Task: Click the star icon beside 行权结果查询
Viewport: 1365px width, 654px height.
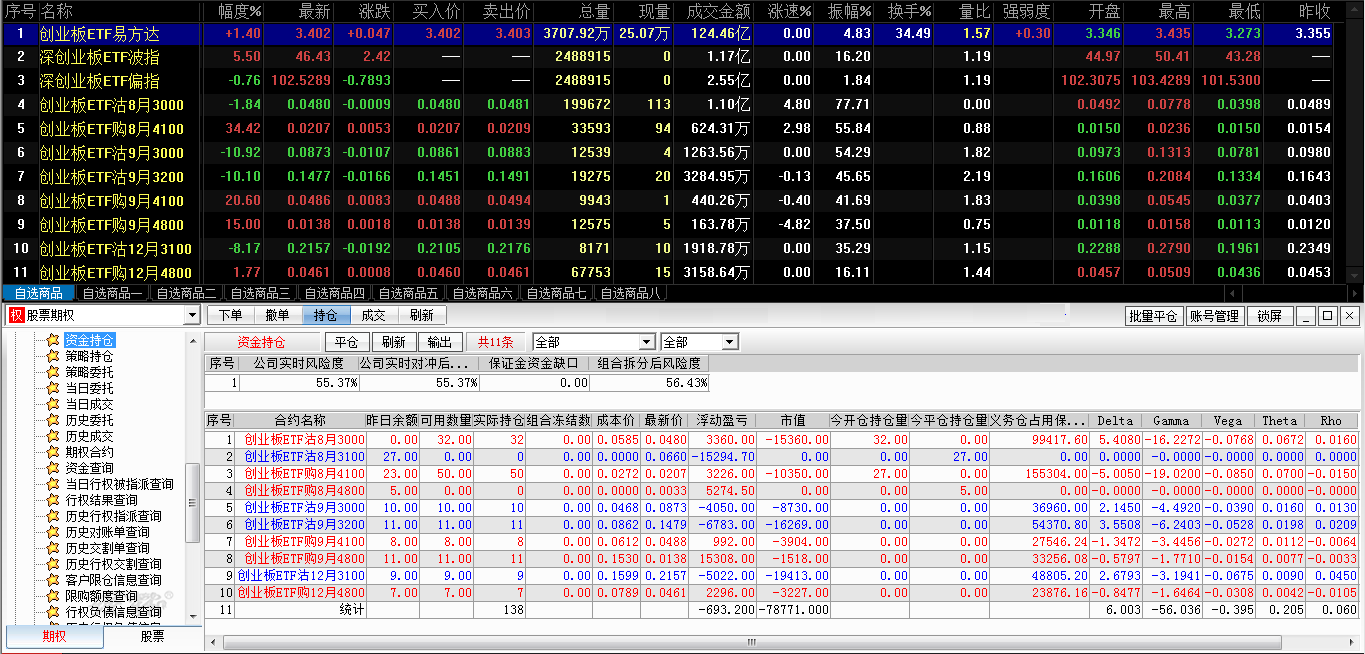Action: pyautogui.click(x=53, y=500)
